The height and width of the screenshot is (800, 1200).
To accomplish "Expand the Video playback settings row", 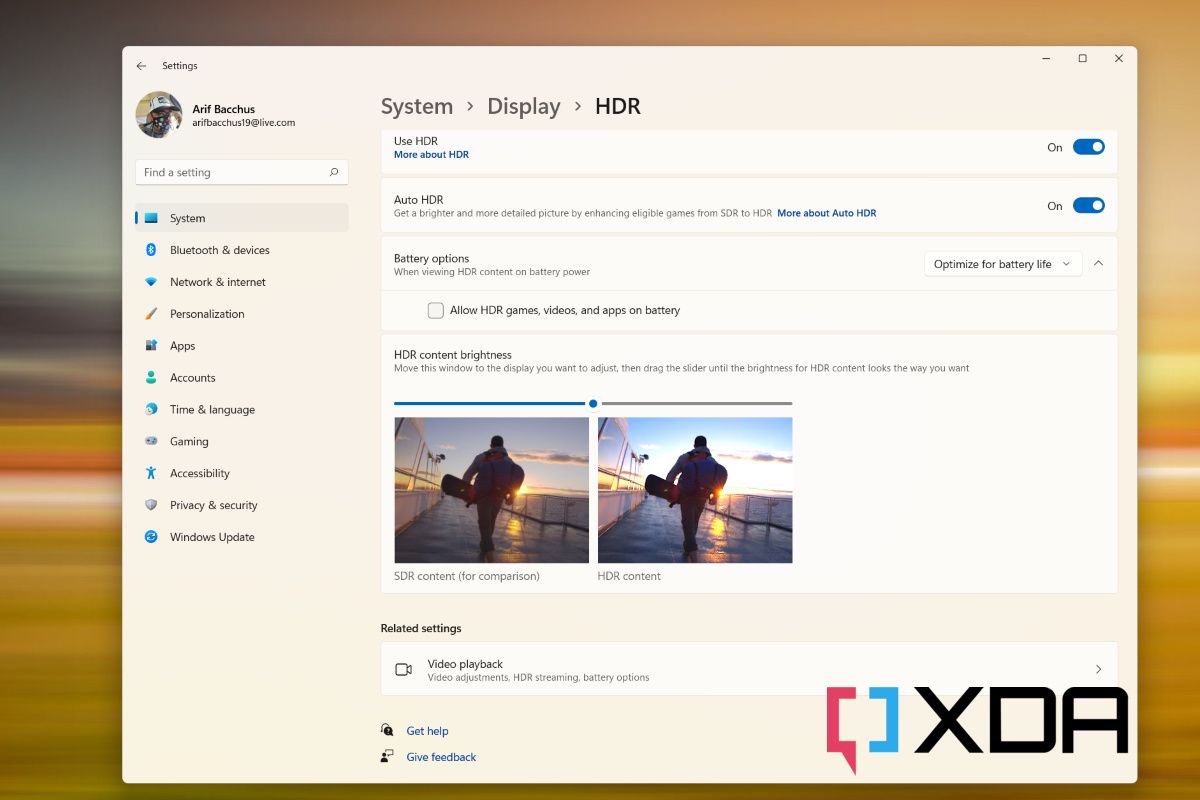I will (1098, 668).
